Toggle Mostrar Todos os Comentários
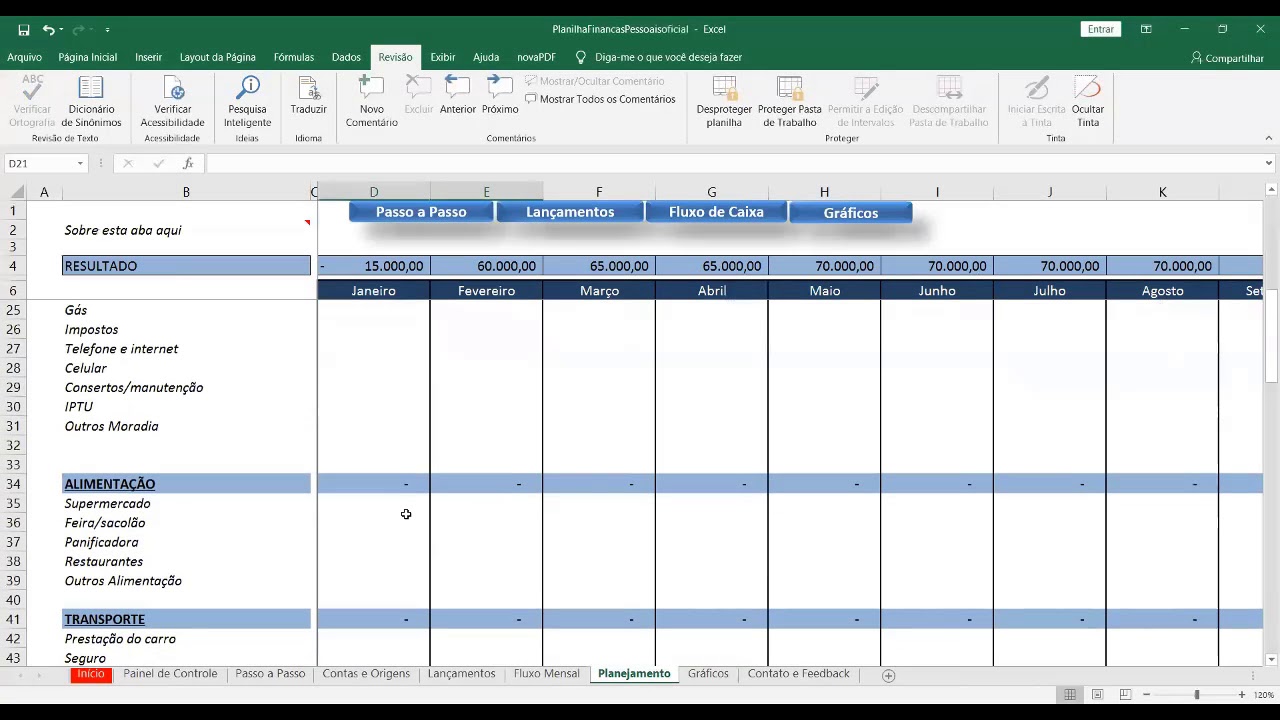The image size is (1280, 720). point(600,99)
